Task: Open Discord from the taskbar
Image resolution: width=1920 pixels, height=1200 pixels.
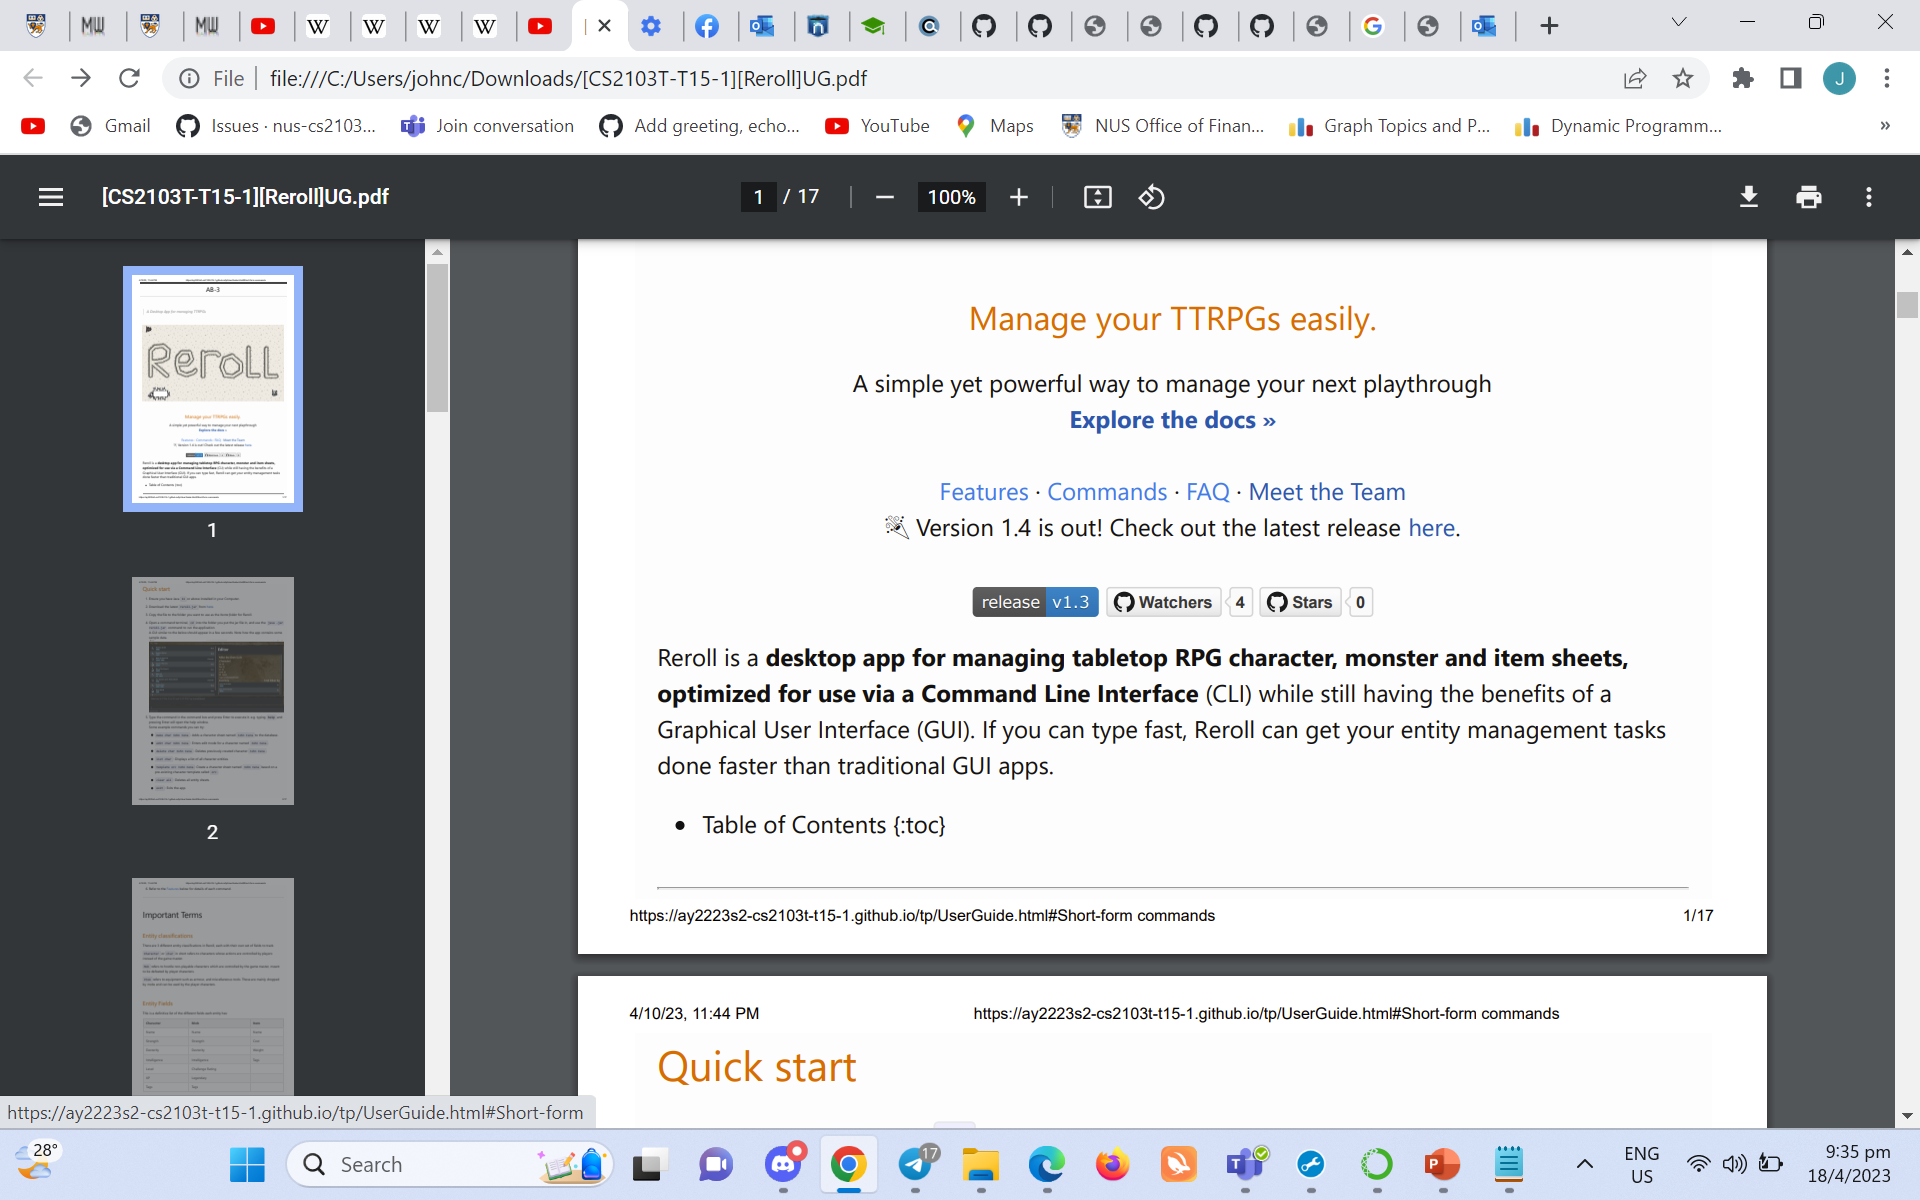Action: coord(783,1164)
